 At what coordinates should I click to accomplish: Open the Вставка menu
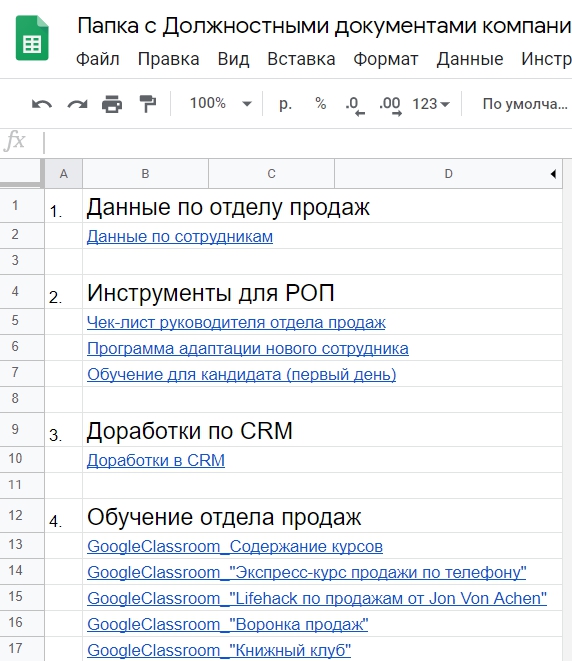pyautogui.click(x=301, y=59)
